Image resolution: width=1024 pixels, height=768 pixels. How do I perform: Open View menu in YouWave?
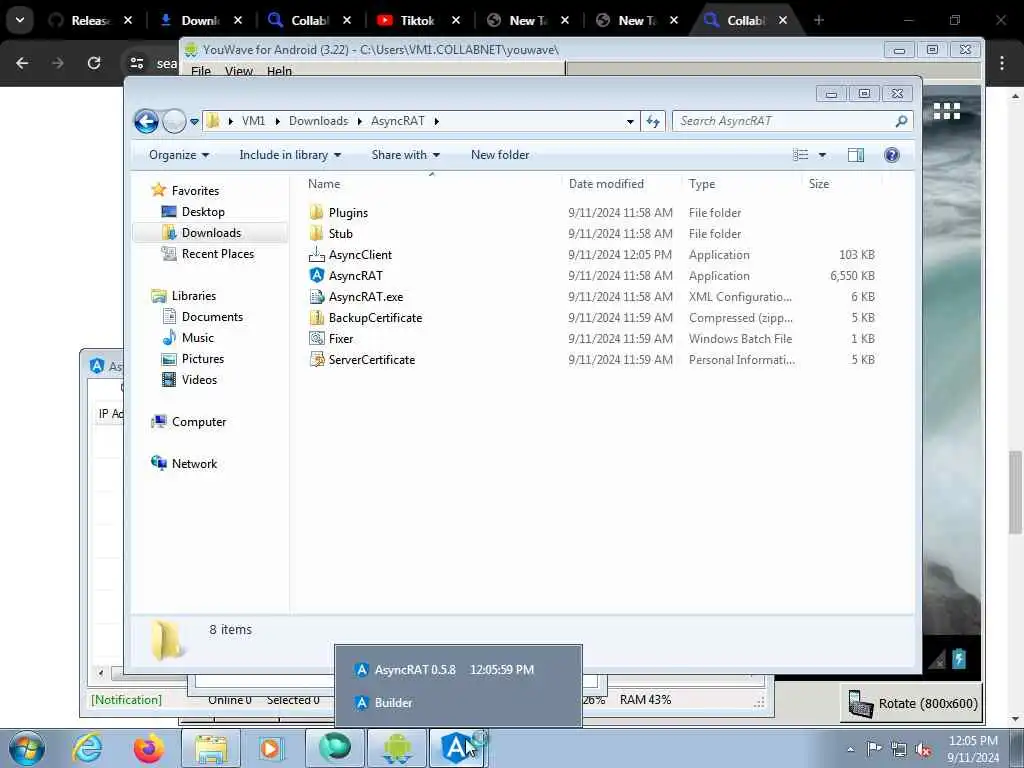pos(238,71)
